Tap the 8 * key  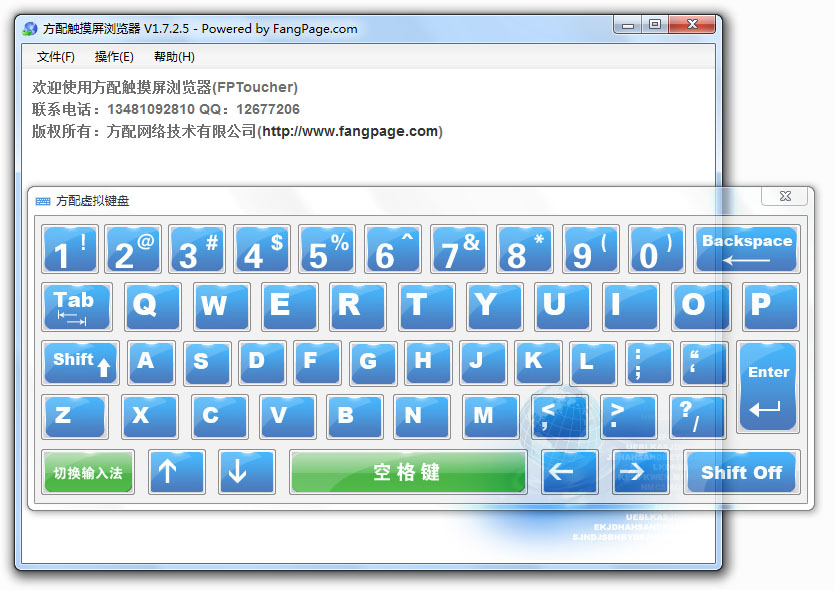pos(525,249)
